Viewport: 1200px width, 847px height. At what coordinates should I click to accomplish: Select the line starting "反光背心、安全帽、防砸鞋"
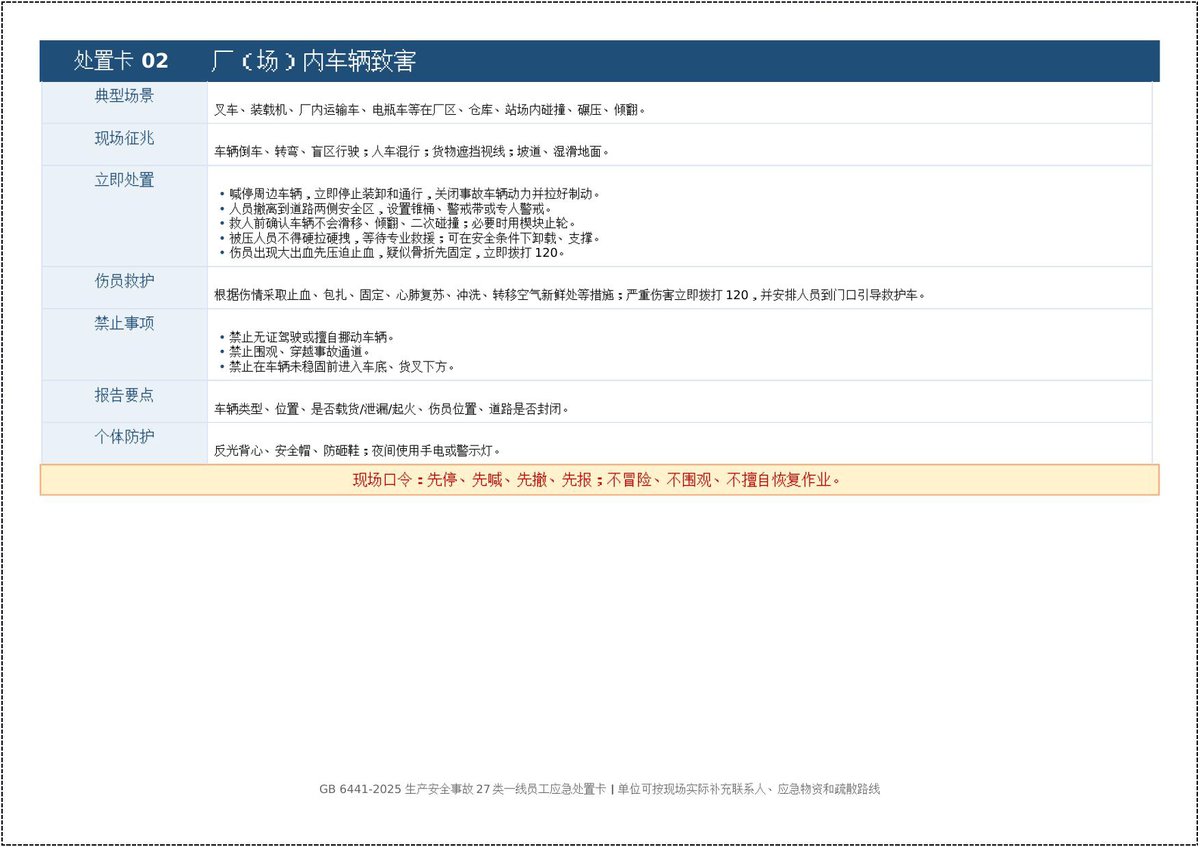click(359, 451)
